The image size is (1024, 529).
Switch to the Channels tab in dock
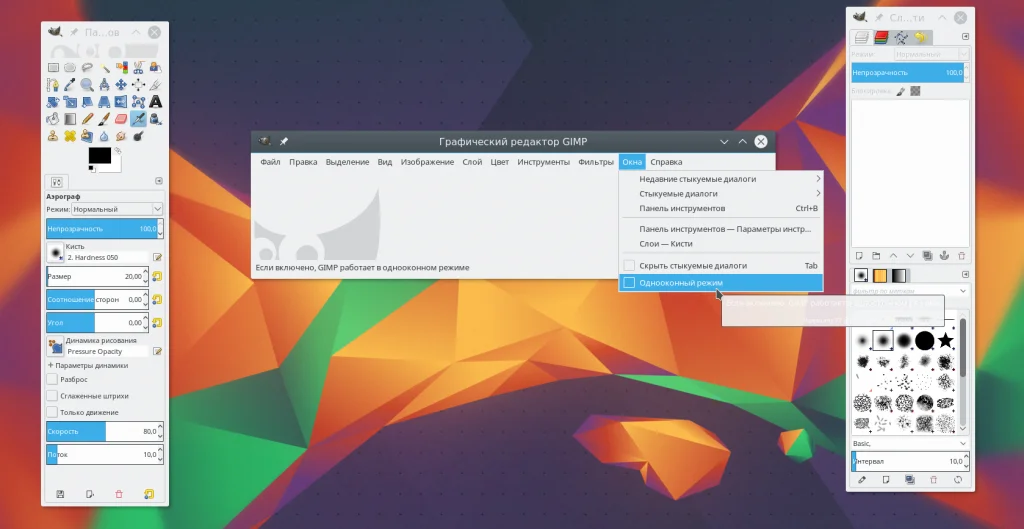click(881, 37)
